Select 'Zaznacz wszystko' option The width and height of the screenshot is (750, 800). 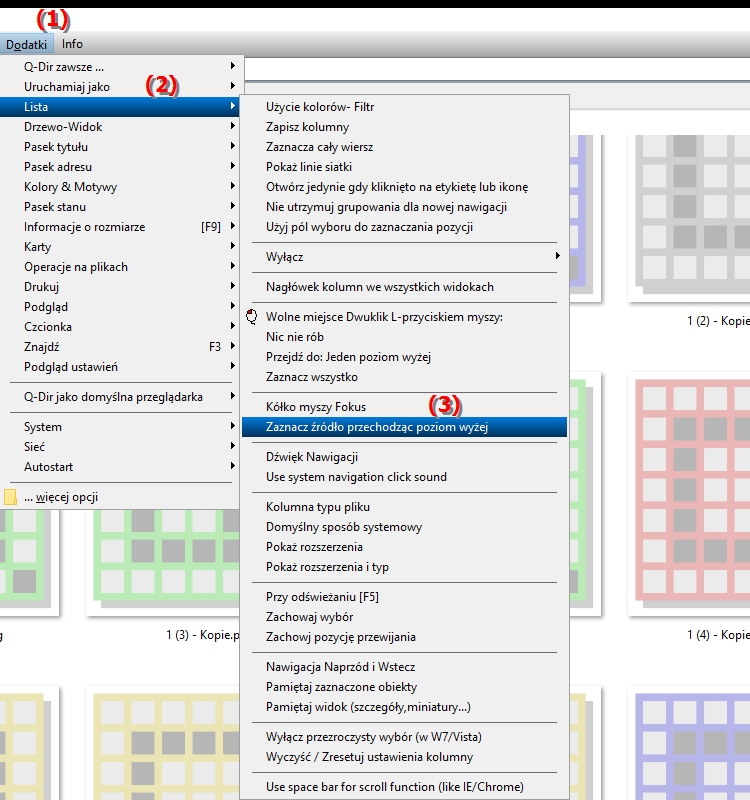coord(404,377)
